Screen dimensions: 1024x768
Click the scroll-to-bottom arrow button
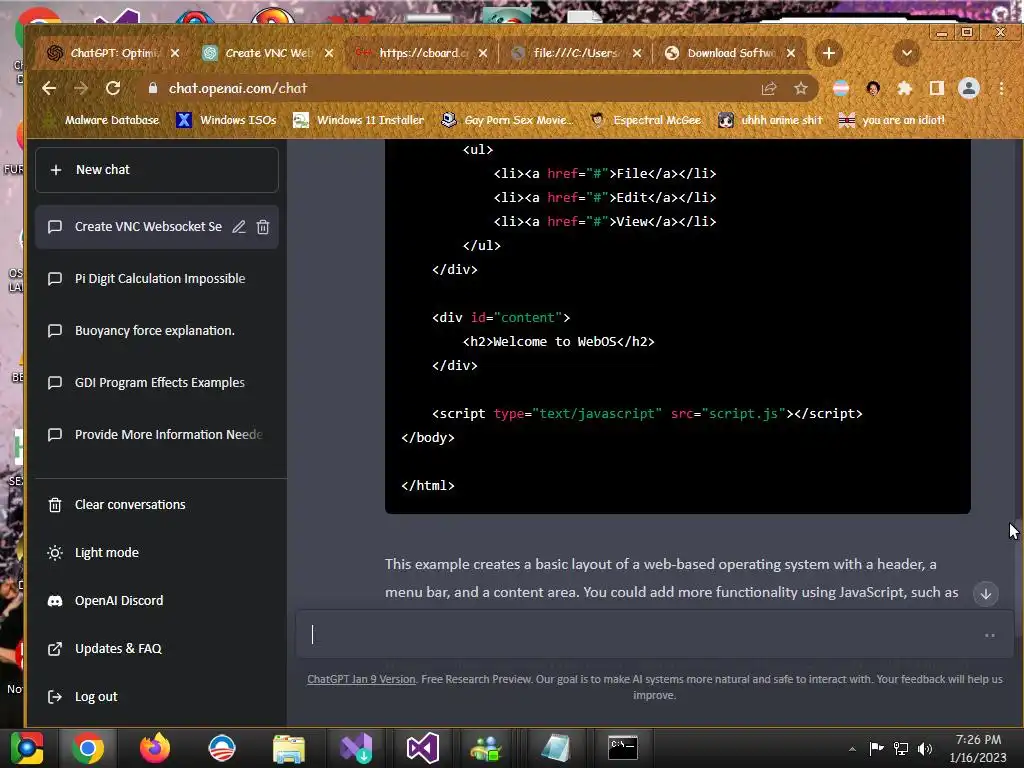[x=985, y=594]
